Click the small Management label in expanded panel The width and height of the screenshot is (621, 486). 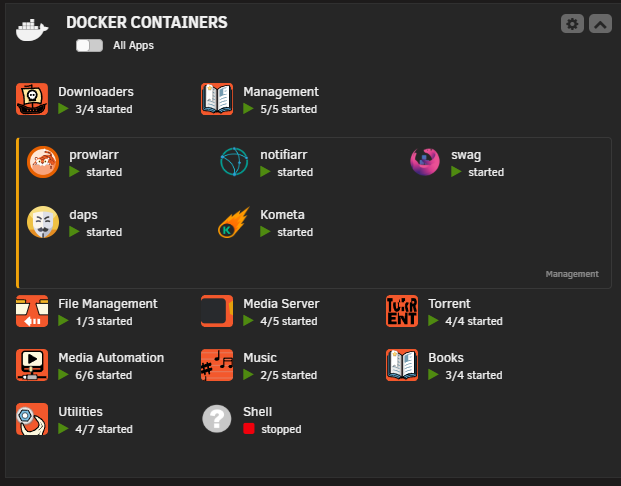[572, 274]
